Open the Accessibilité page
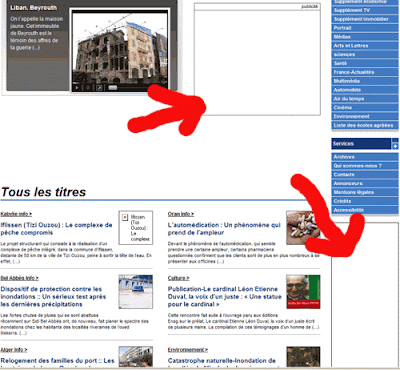 click(365, 210)
